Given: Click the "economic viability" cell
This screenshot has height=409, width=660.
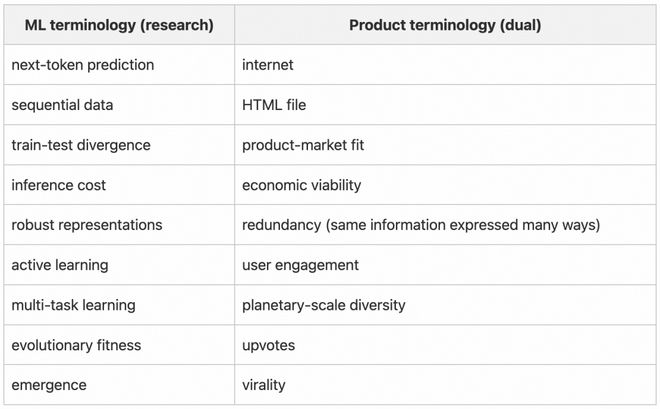Looking at the screenshot, I should pyautogui.click(x=301, y=185).
